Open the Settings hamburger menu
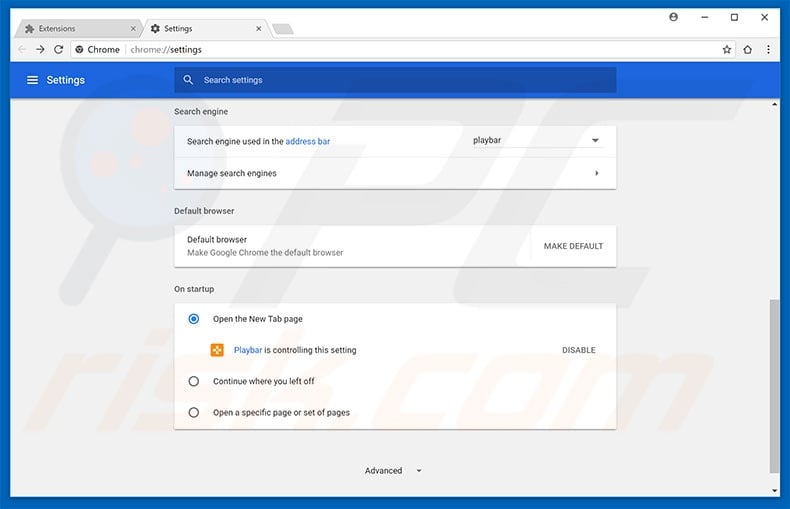Viewport: 790px width, 509px height. [x=32, y=80]
